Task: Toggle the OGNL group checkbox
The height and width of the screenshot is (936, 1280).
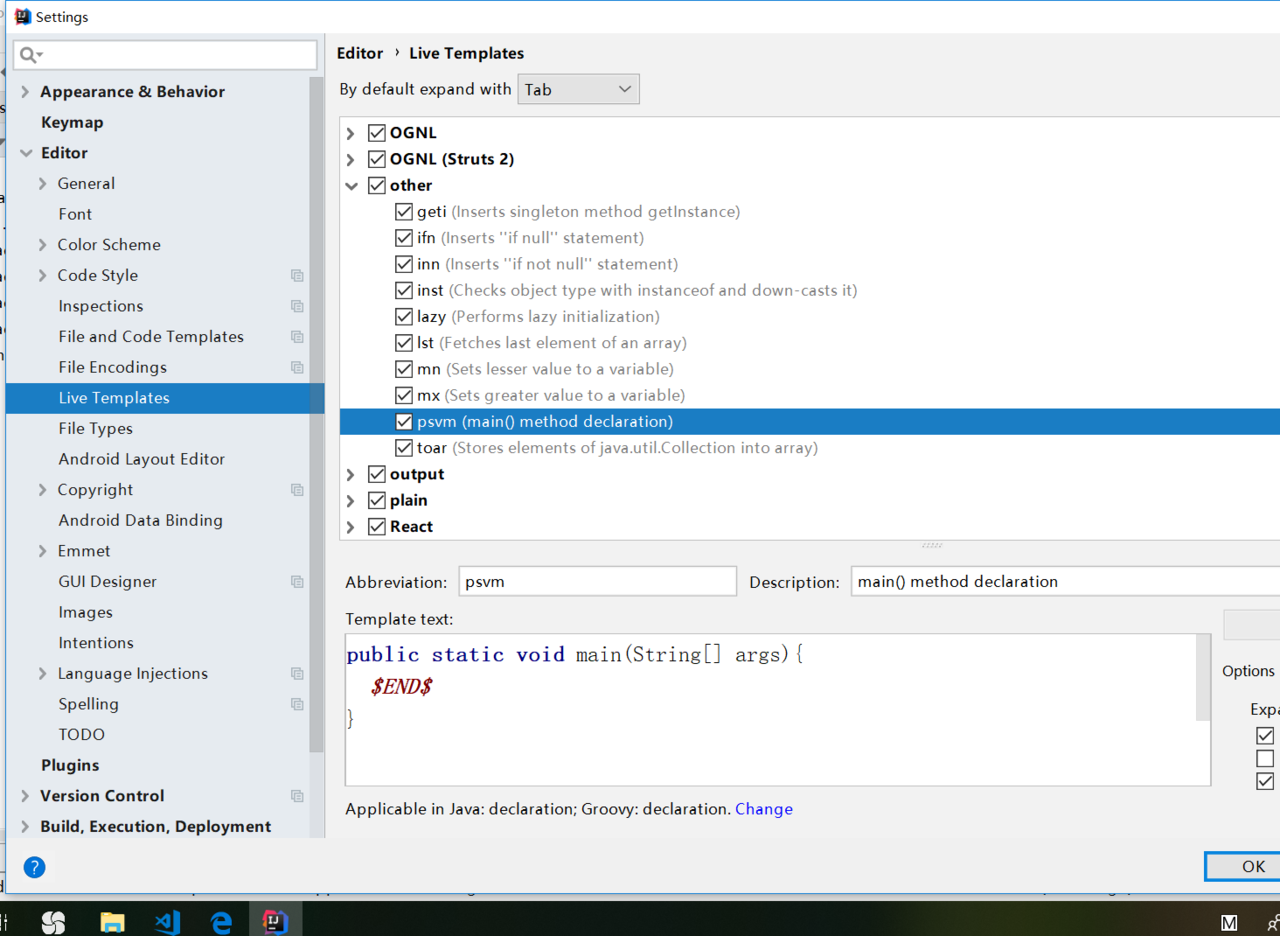Action: pos(377,133)
